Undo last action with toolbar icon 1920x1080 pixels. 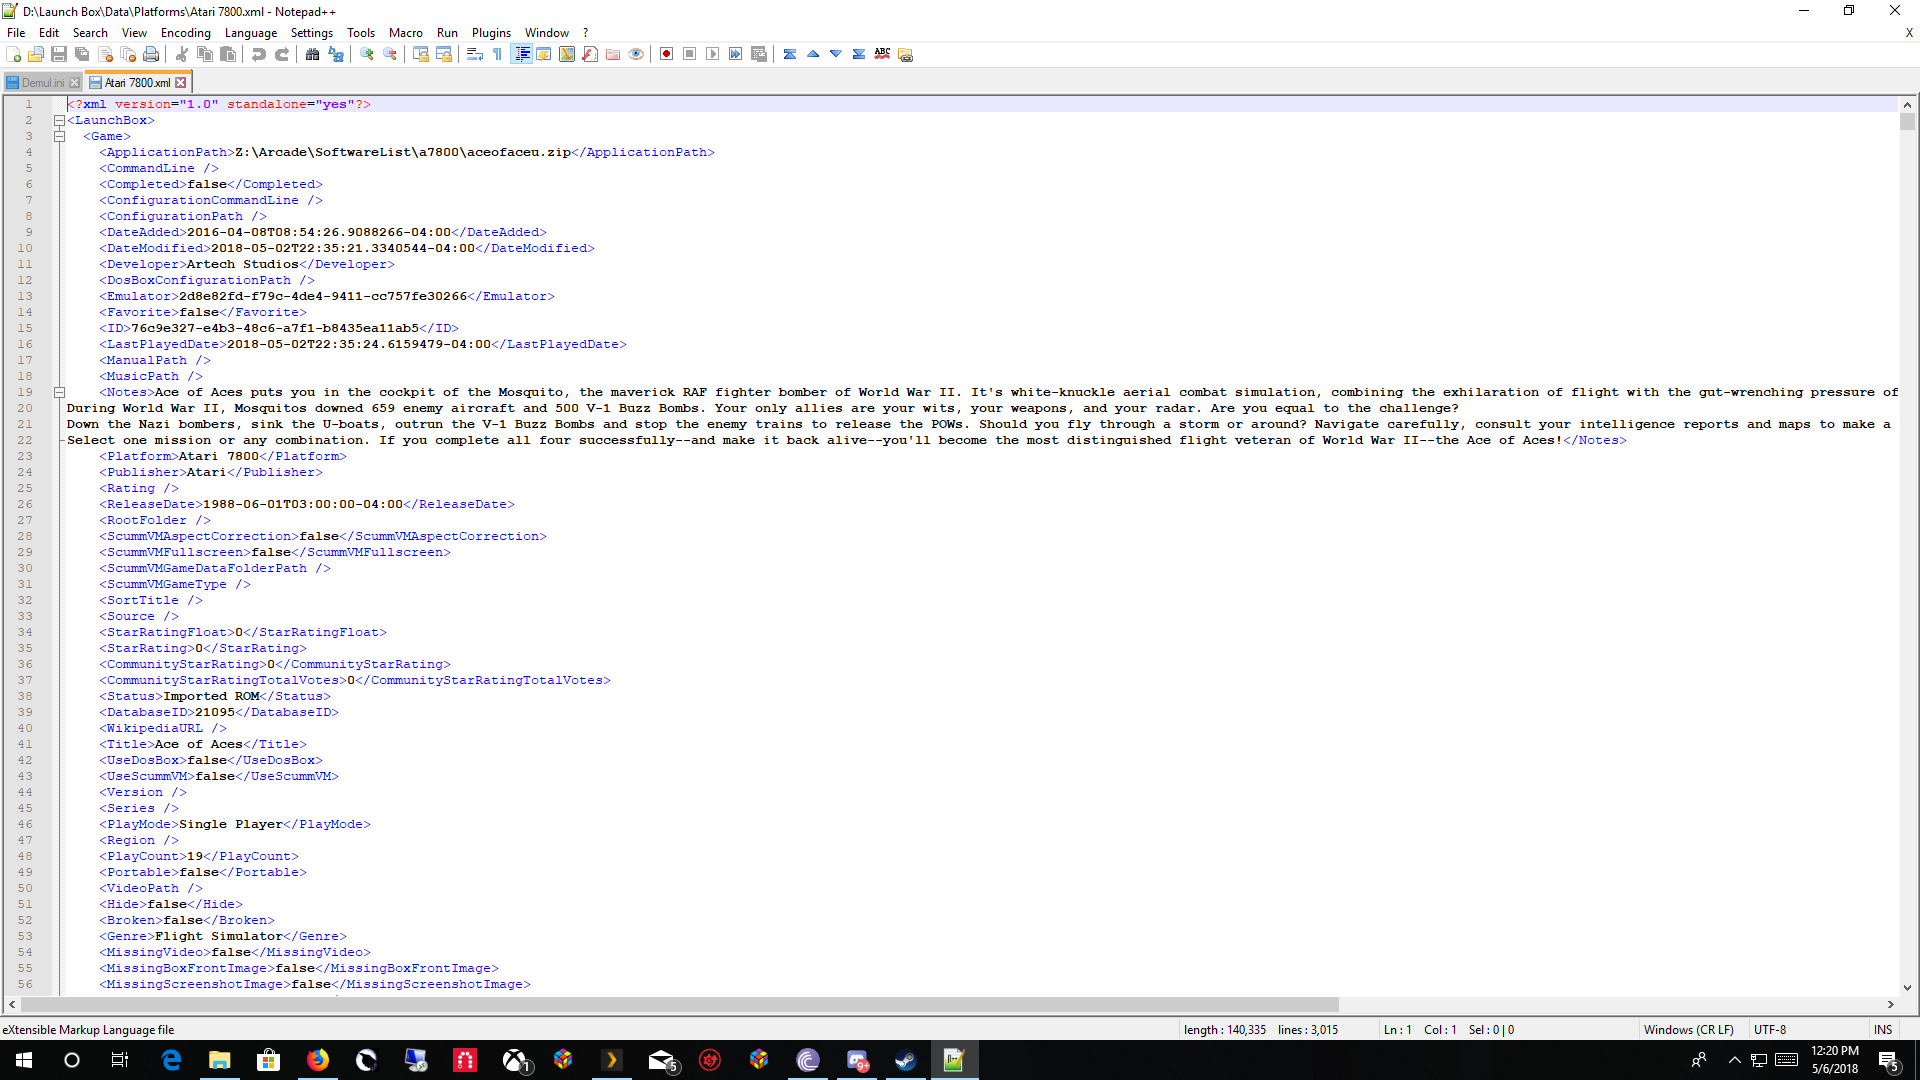tap(259, 54)
